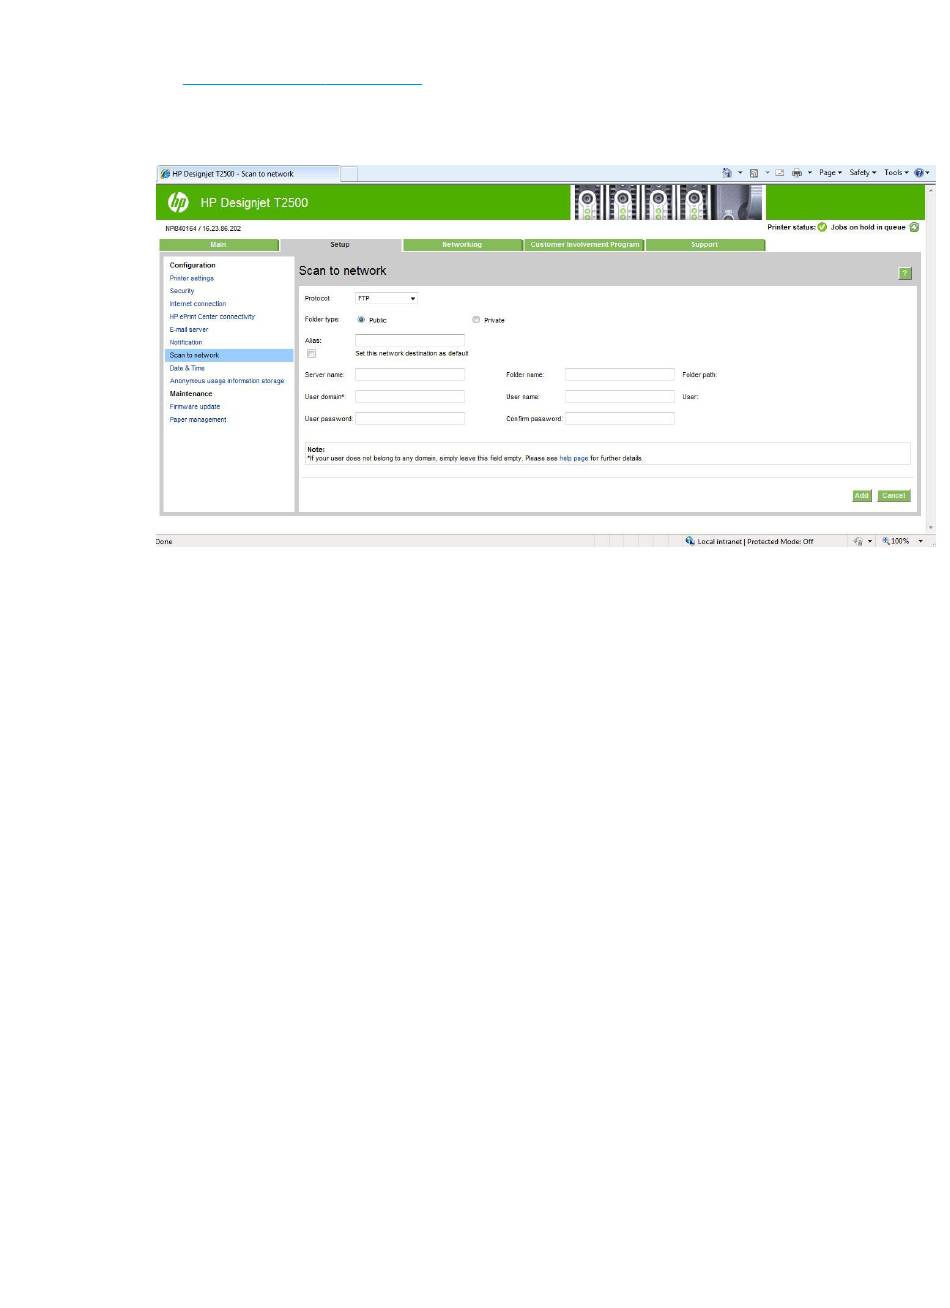Open the green help question mark icon

click(905, 273)
